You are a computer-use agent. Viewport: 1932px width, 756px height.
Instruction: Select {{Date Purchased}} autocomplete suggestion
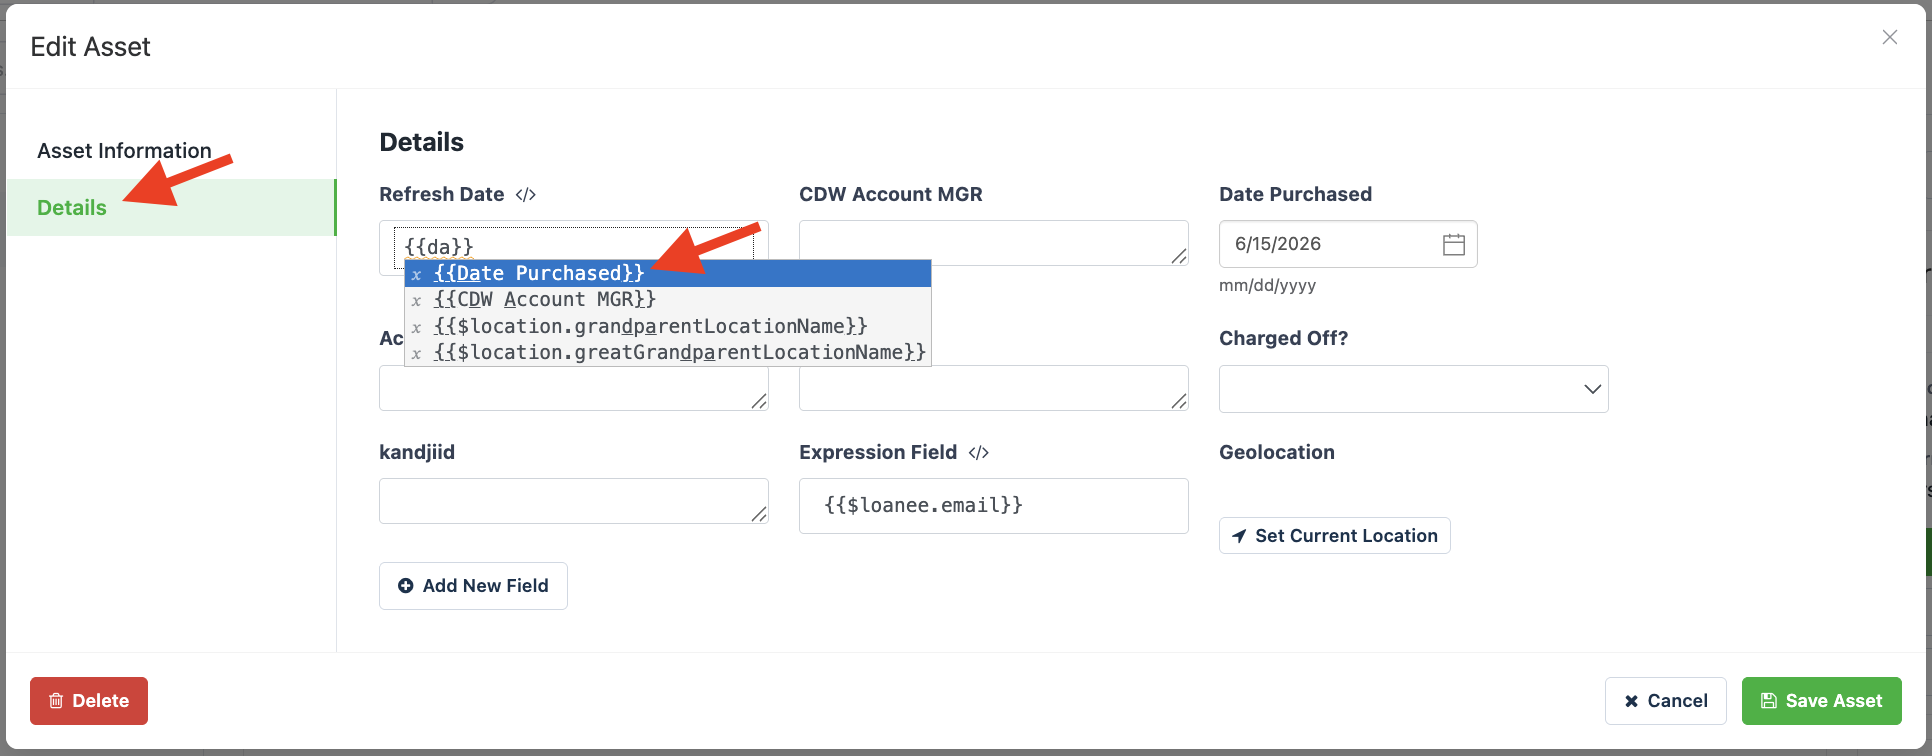pyautogui.click(x=668, y=273)
